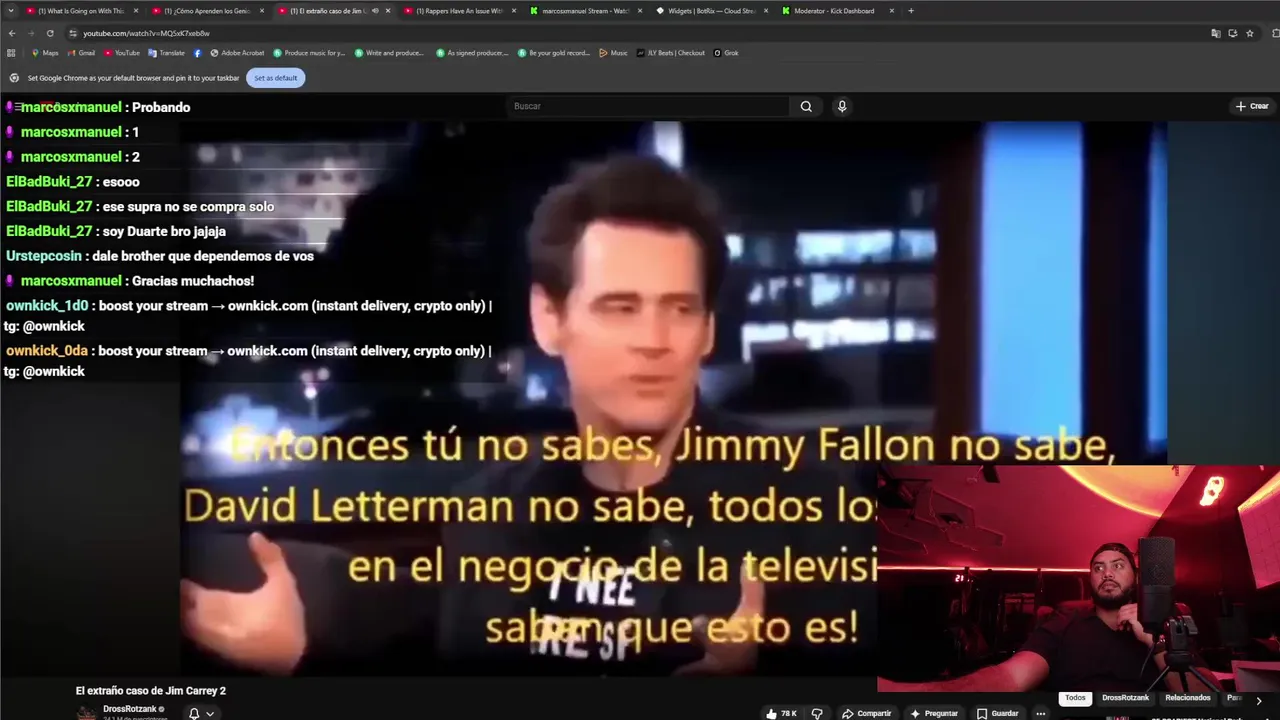The image size is (1280, 720).
Task: Switch to Rappers Have An Issue tab
Action: tap(458, 11)
